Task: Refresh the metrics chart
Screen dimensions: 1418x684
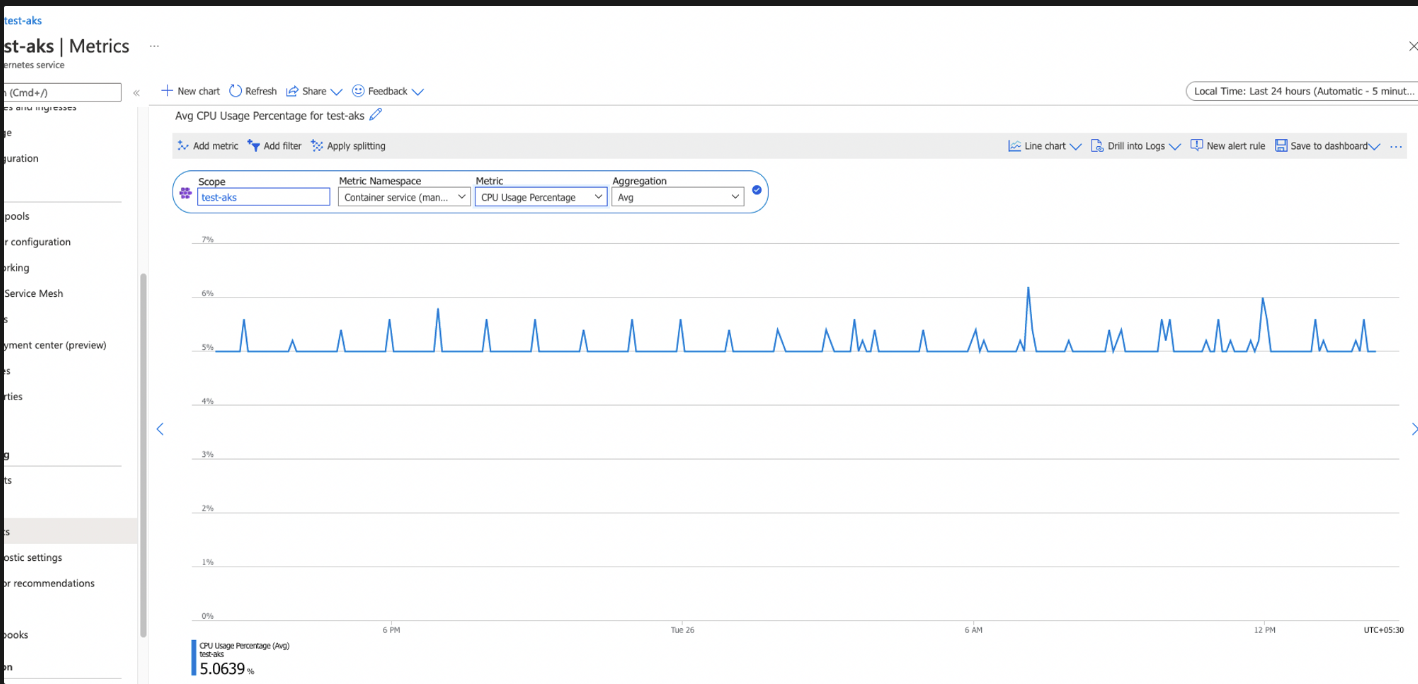Action: (253, 91)
